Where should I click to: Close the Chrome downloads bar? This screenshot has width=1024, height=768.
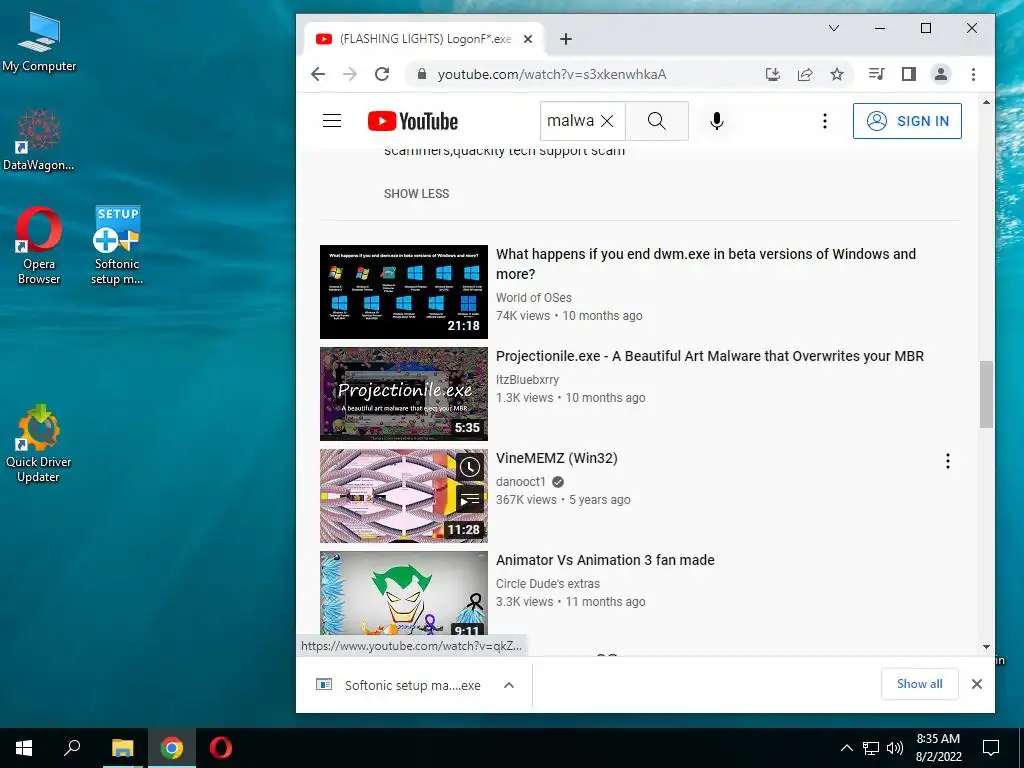977,684
